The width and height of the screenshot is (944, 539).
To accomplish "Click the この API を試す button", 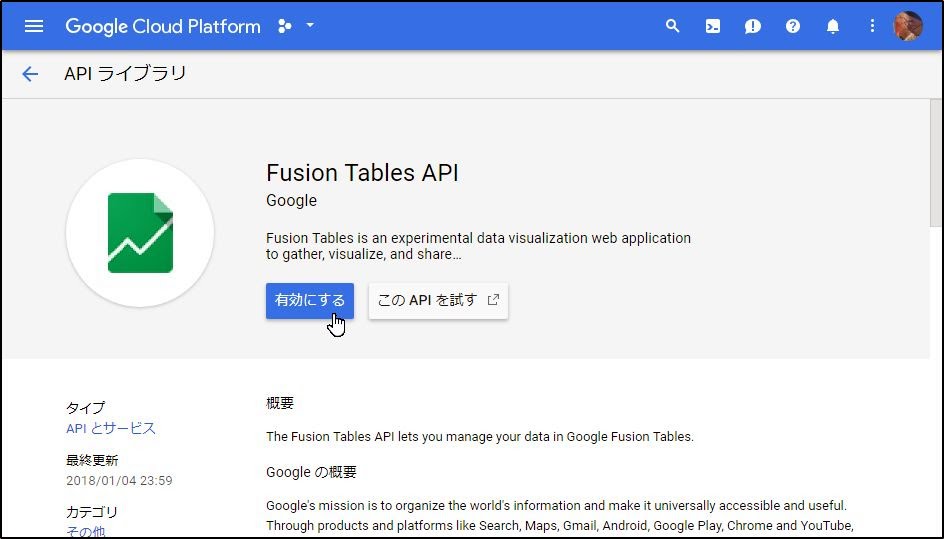I will 428,300.
